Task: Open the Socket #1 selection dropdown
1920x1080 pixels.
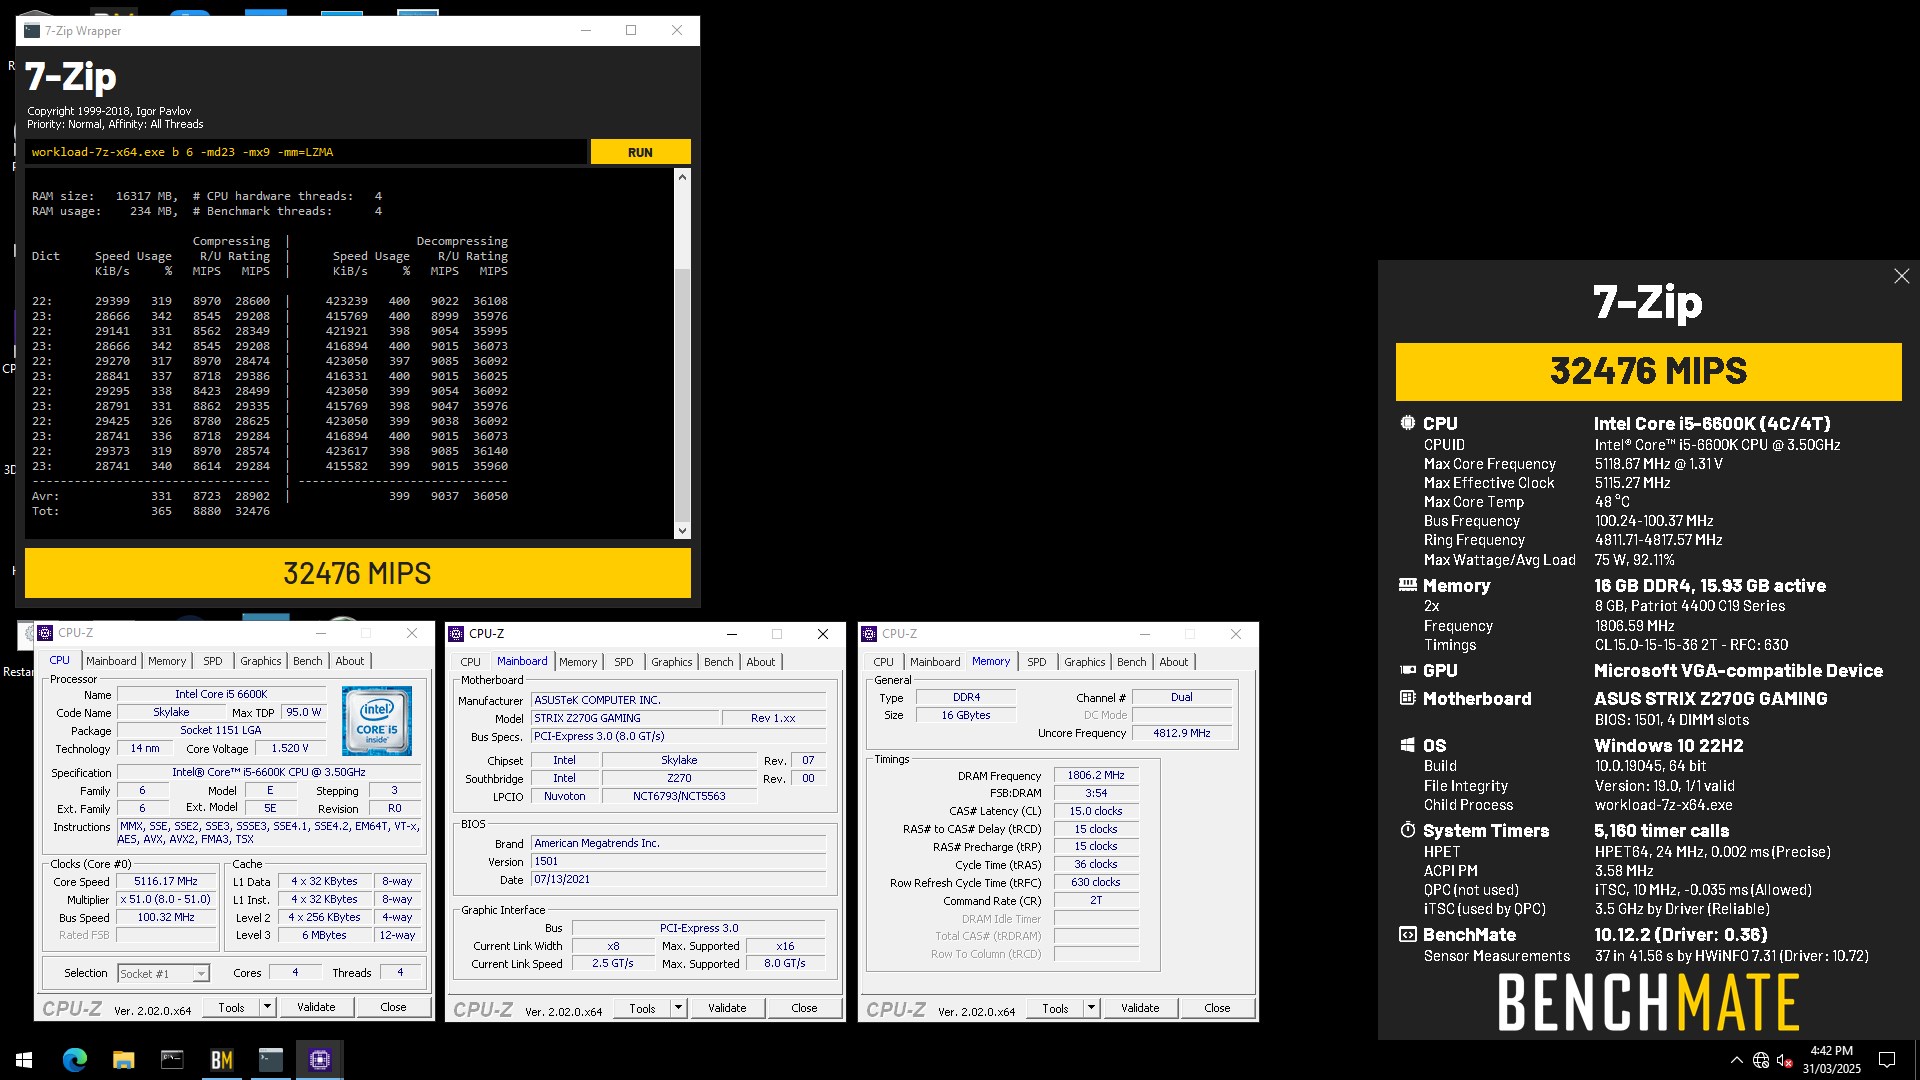Action: [163, 973]
